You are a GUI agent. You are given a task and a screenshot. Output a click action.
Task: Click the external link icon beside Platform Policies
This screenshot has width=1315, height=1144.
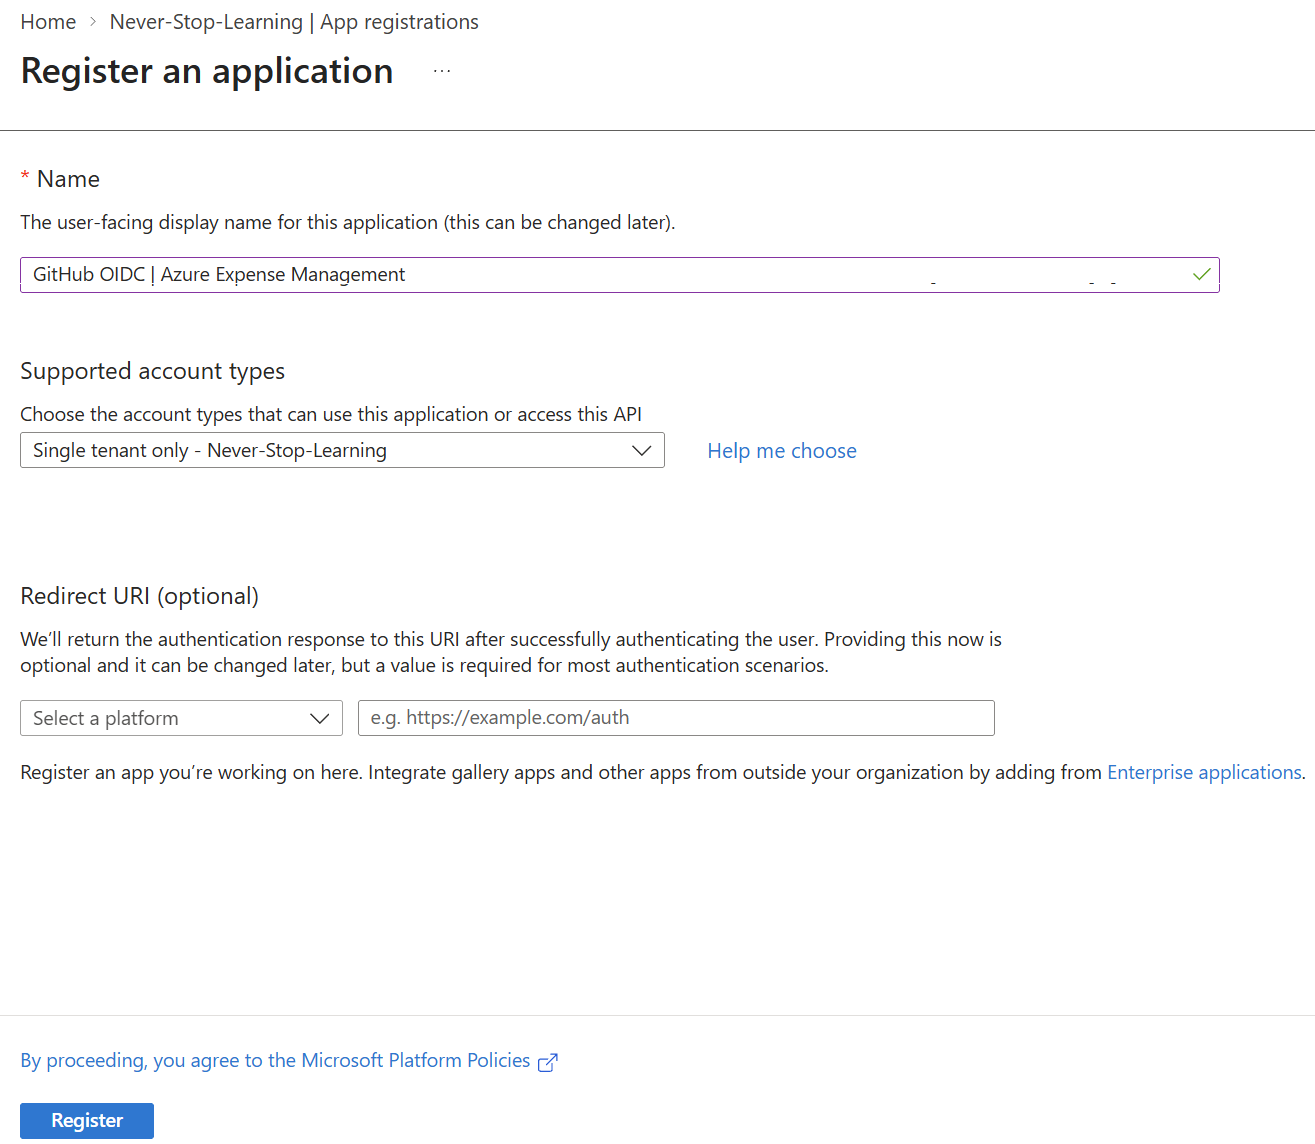pos(548,1062)
